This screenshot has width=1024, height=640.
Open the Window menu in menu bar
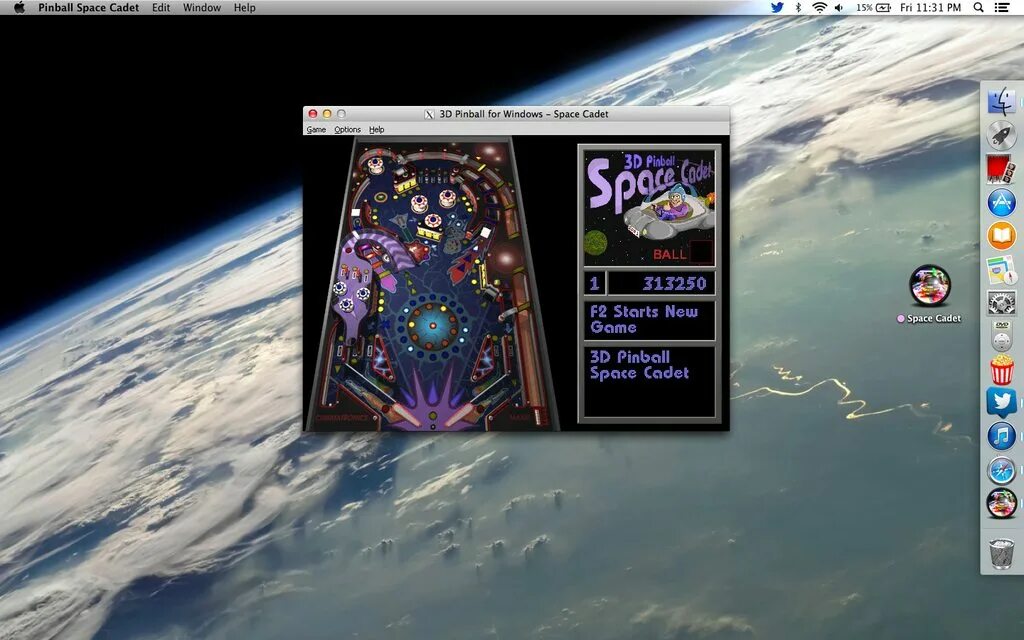202,7
